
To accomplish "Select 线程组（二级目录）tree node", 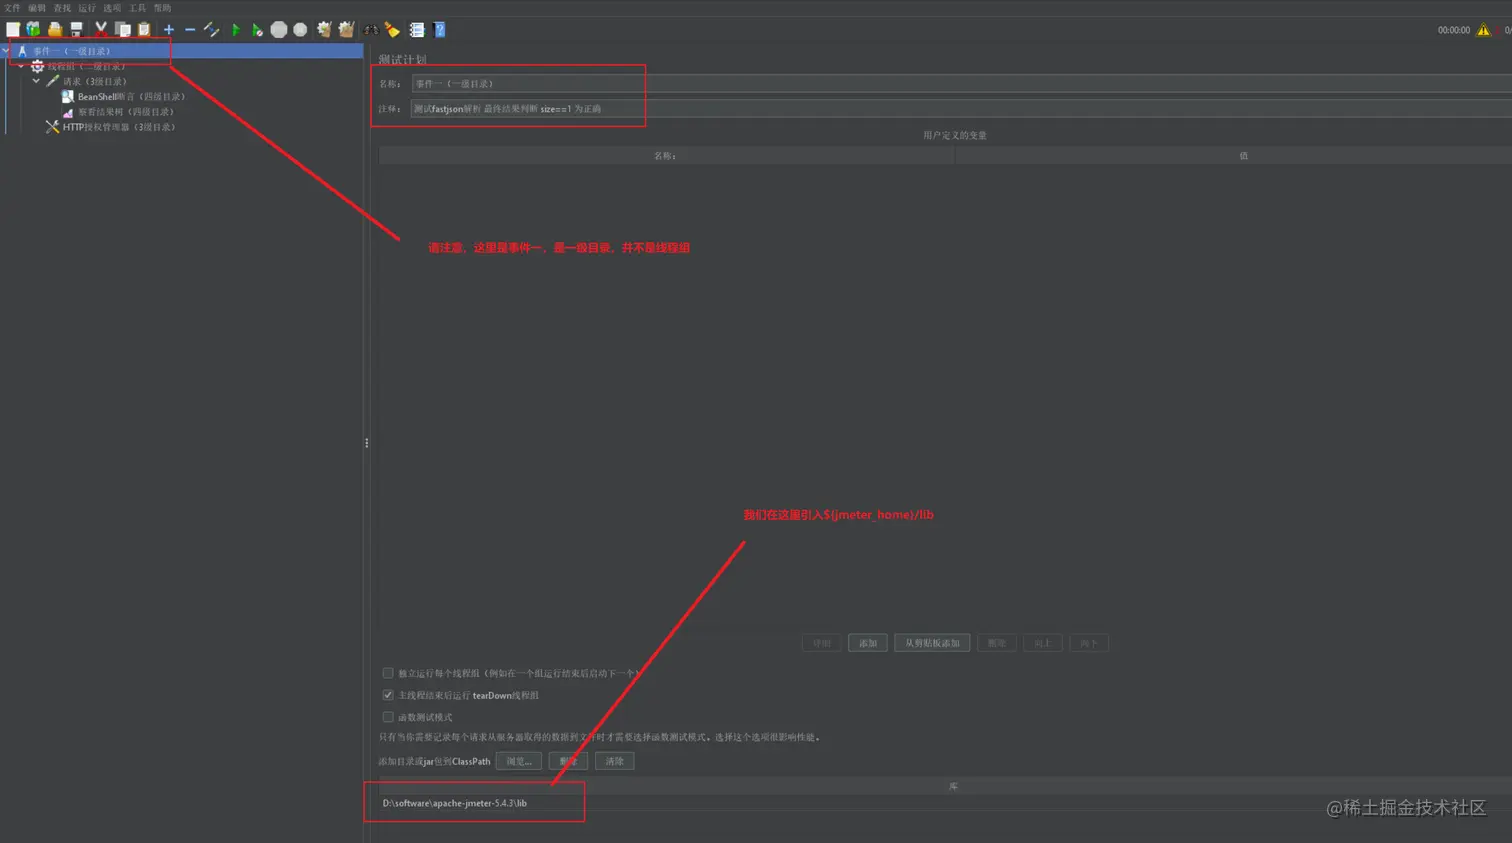I will [86, 66].
